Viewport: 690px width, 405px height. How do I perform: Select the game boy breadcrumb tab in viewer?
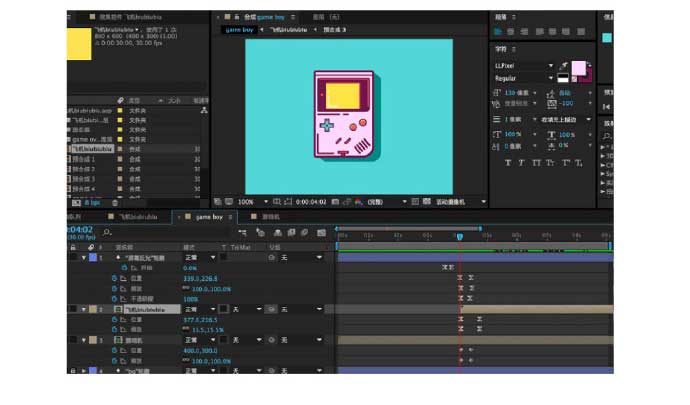click(239, 29)
